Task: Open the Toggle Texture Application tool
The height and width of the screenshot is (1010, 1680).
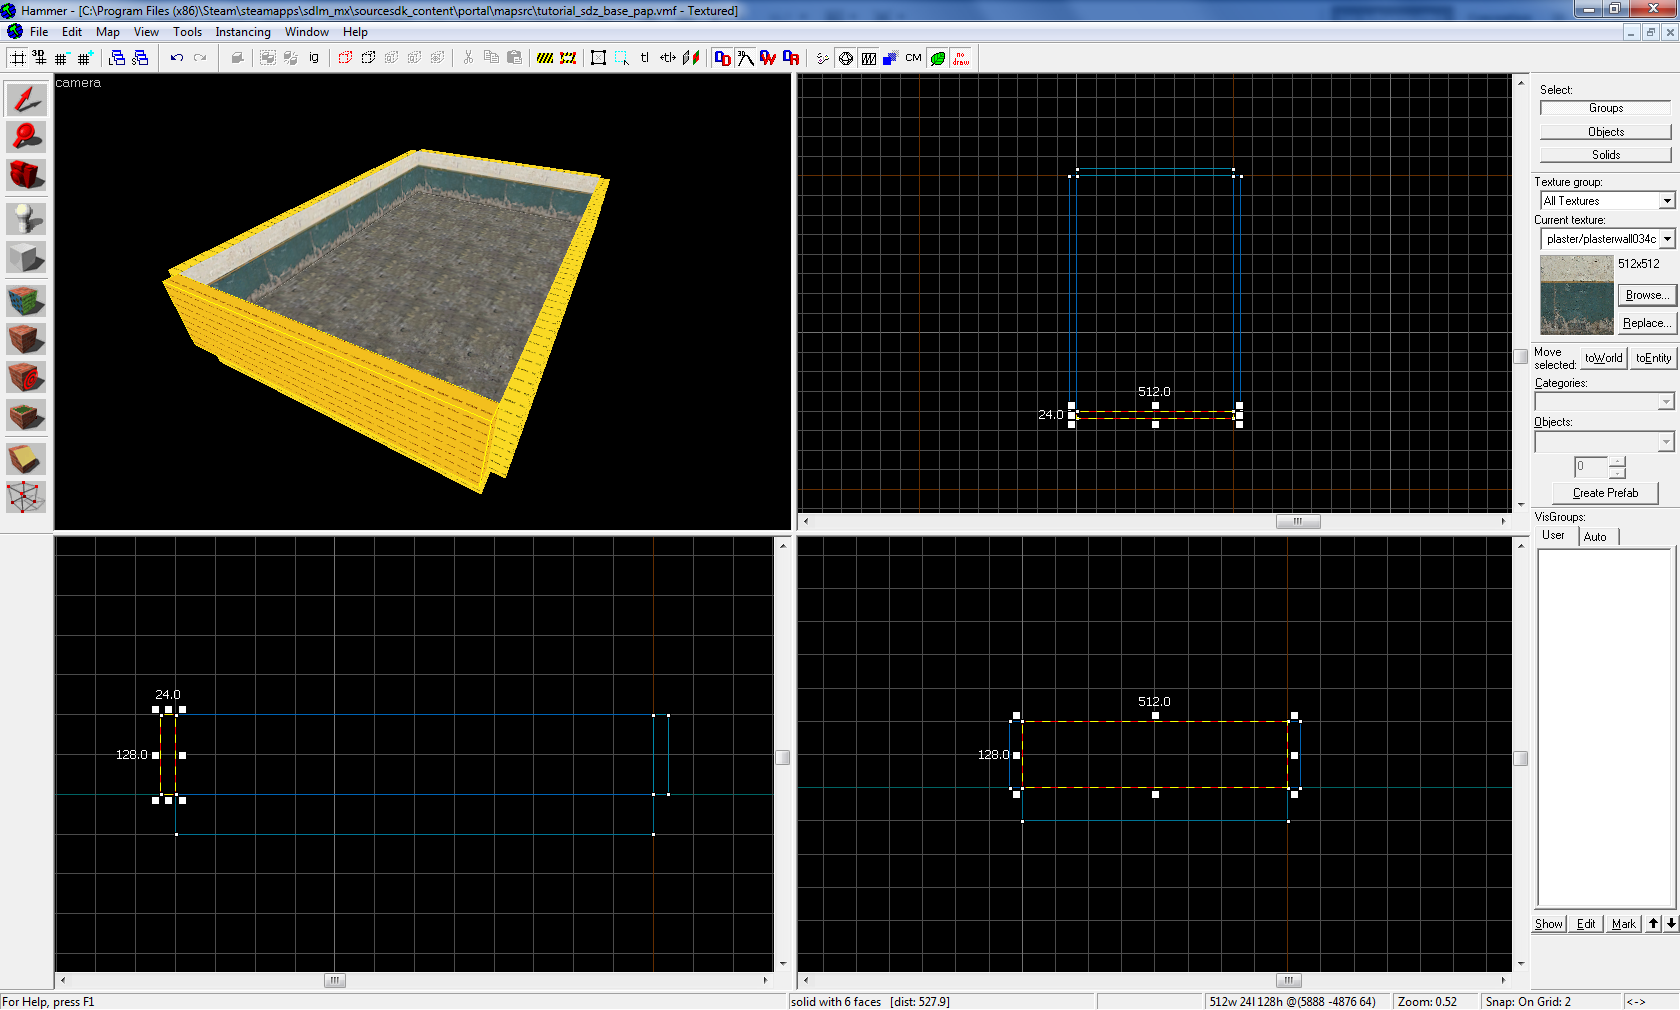Action: (x=26, y=301)
